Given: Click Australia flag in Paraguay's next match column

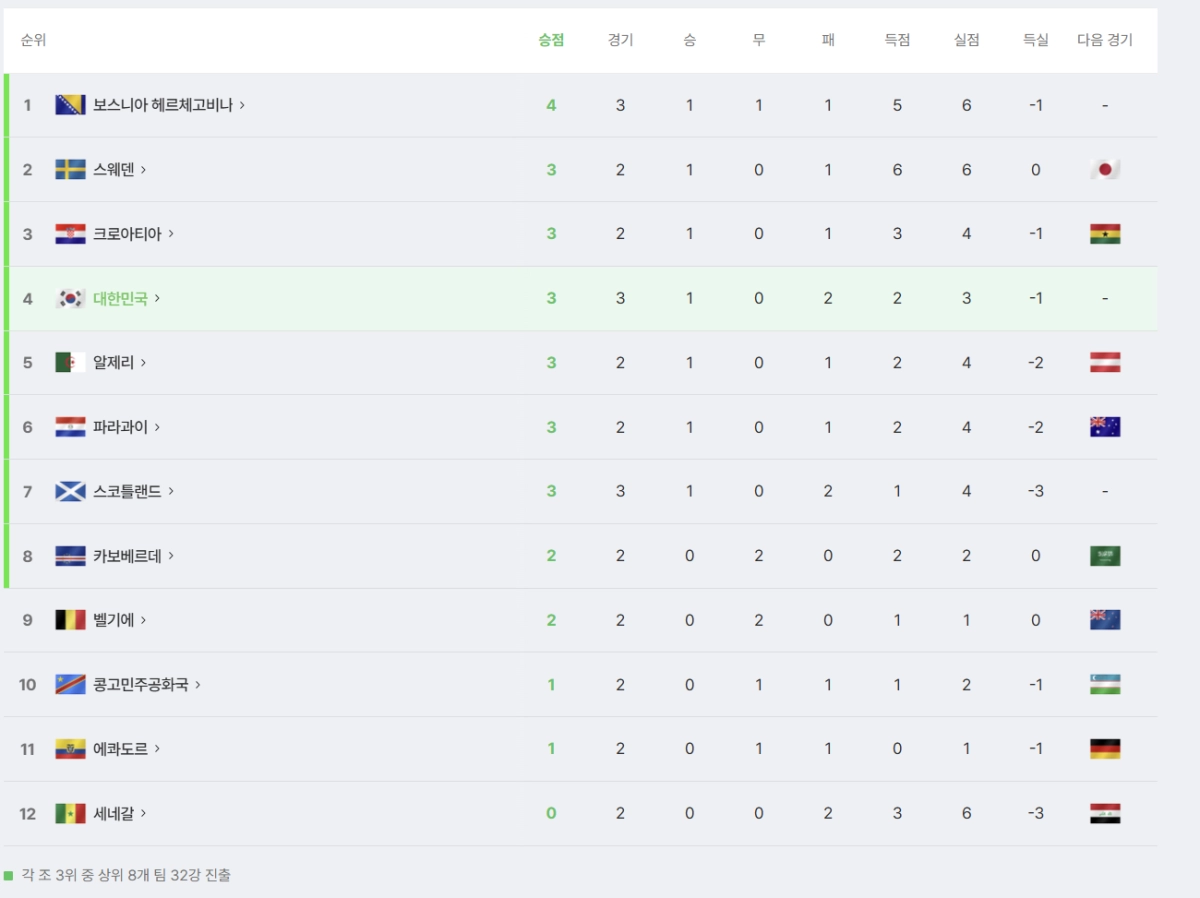Looking at the screenshot, I should pyautogui.click(x=1105, y=427).
